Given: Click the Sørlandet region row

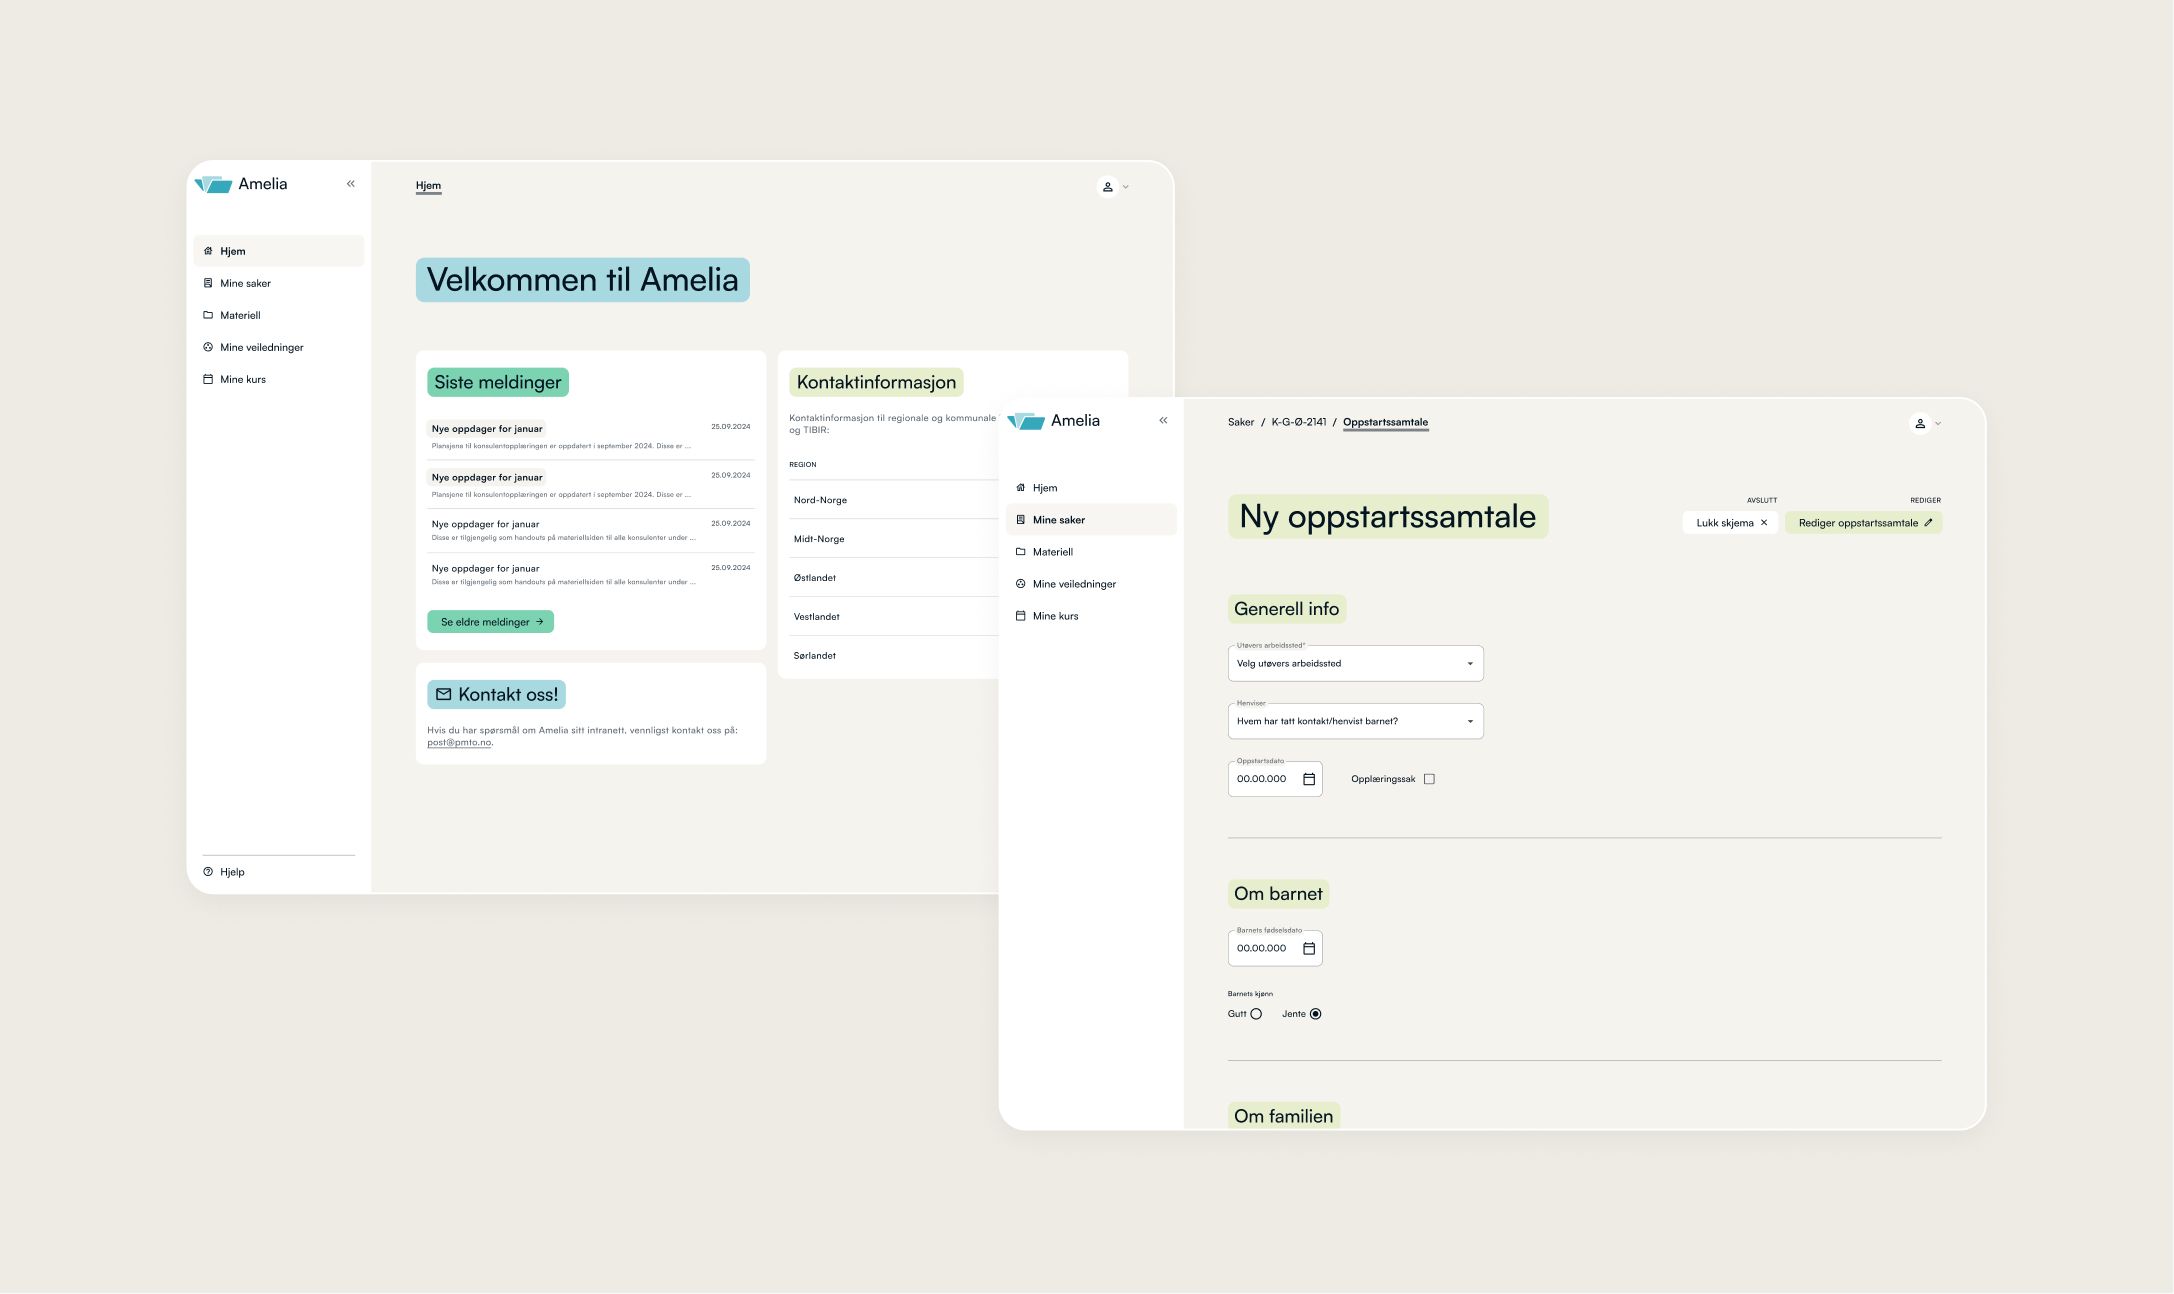Looking at the screenshot, I should tap(893, 656).
